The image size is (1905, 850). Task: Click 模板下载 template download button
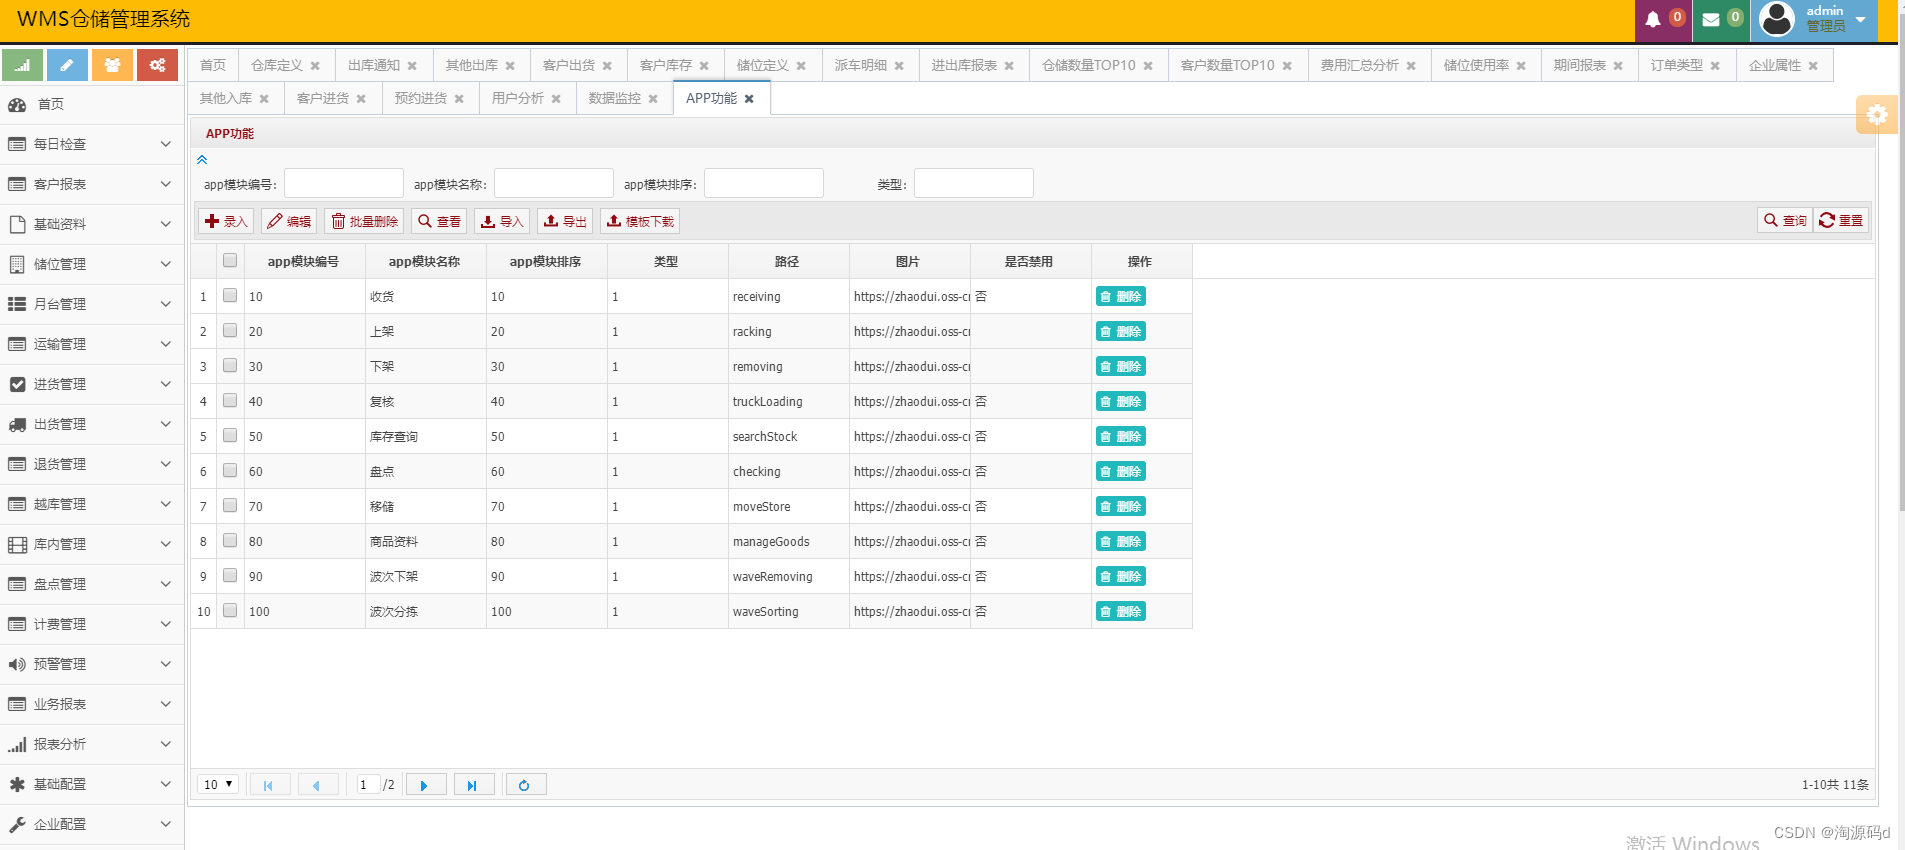640,221
